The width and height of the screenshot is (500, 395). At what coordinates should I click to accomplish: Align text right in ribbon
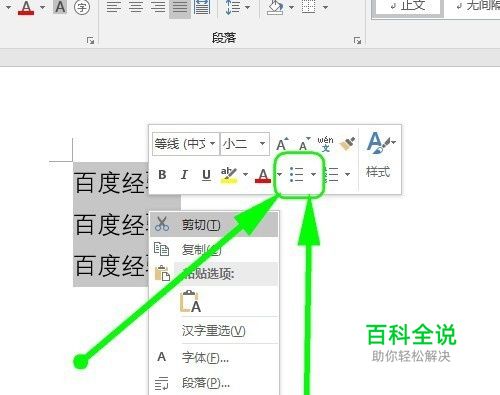tap(158, 7)
